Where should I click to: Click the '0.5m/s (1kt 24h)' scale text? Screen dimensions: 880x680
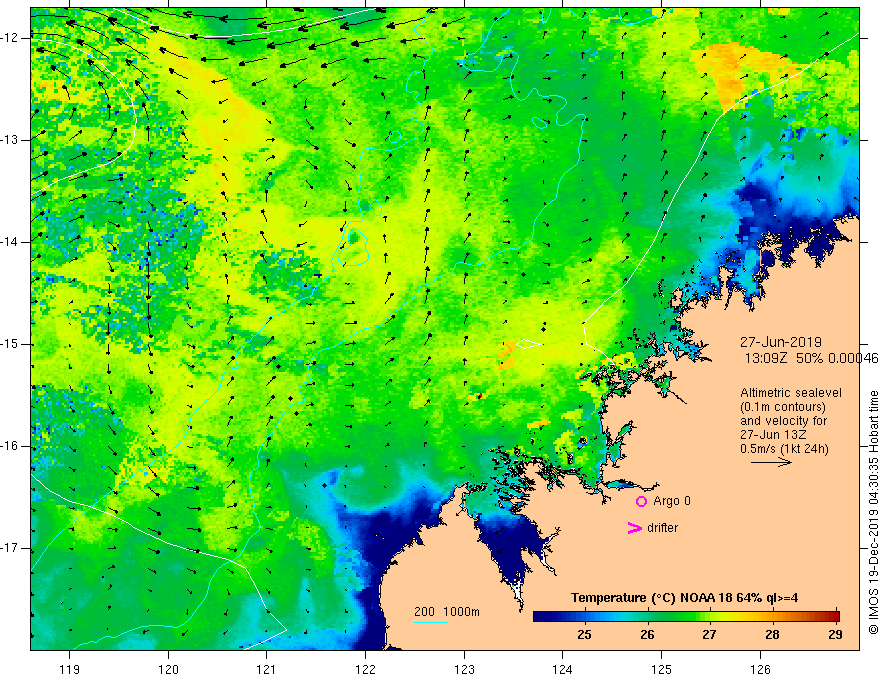[784, 449]
